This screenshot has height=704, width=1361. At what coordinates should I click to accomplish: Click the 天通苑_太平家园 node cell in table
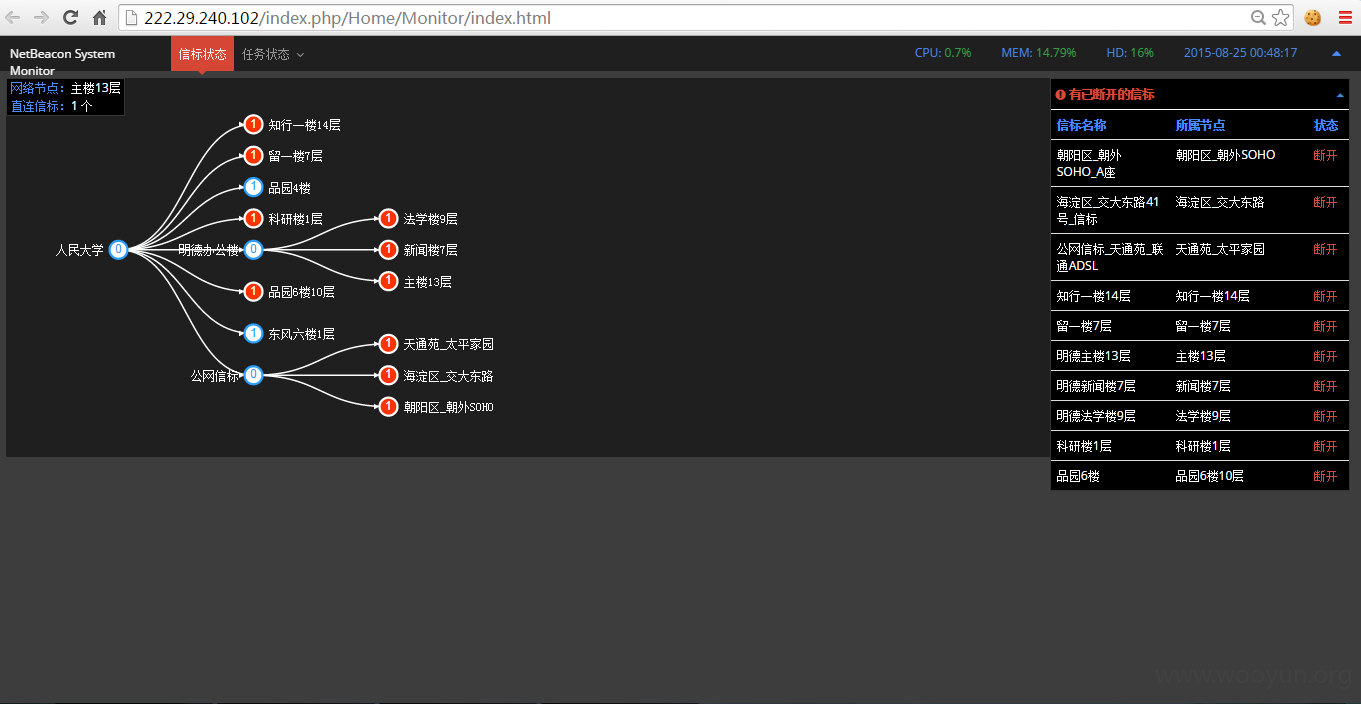[x=1220, y=249]
